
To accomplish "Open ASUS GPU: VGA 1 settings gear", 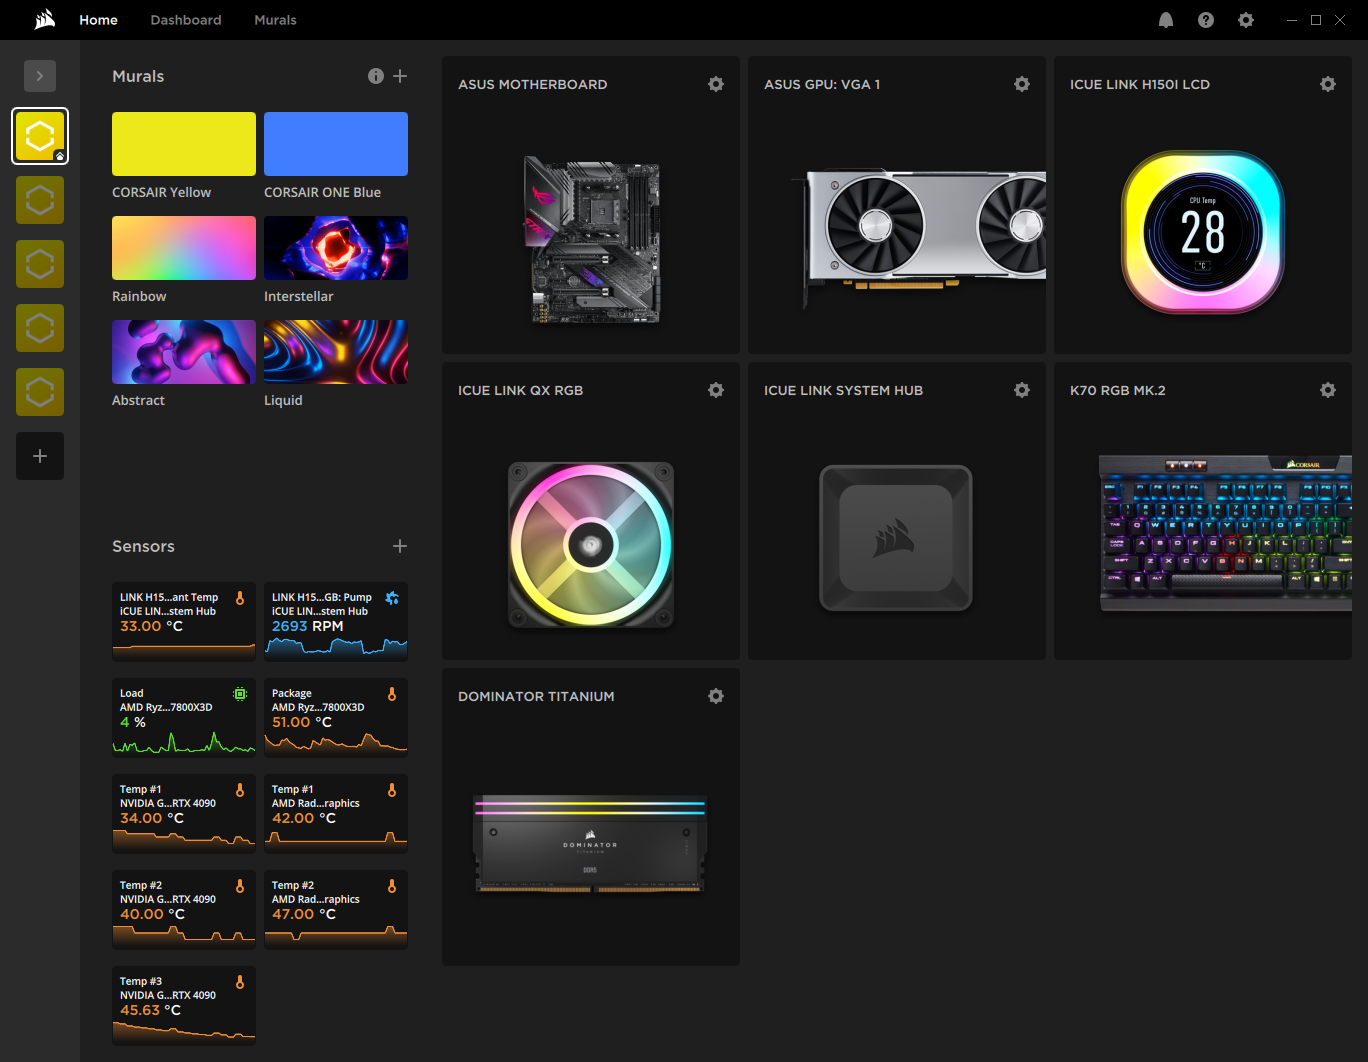I will (1022, 84).
